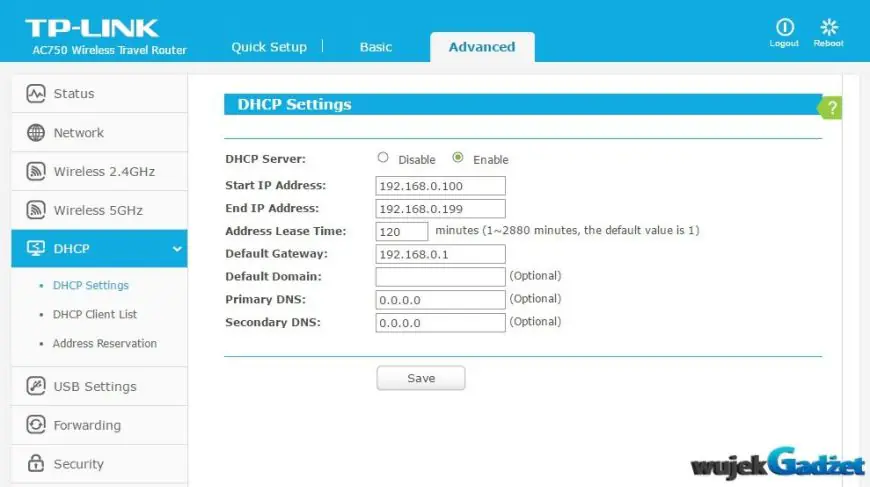Open the Address Reservation page
The image size is (870, 487).
105,343
